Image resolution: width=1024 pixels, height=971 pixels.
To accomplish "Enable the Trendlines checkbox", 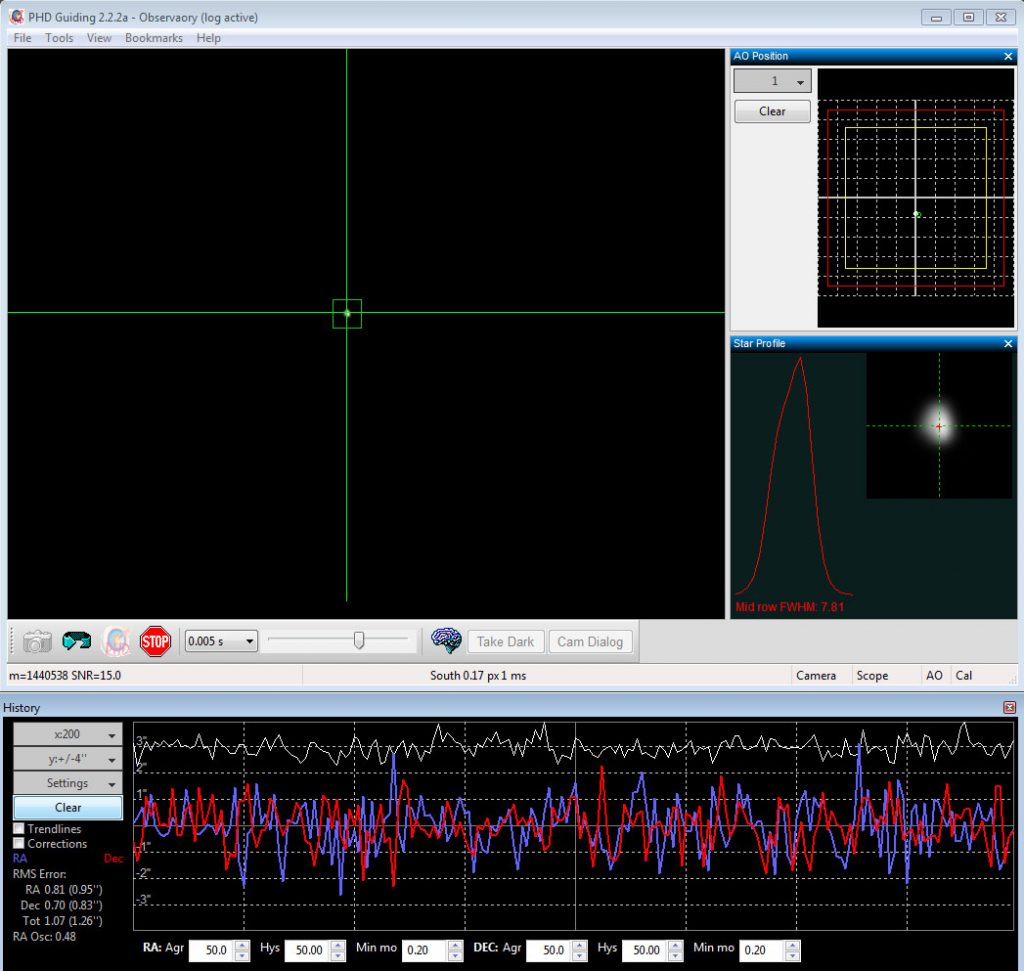I will click(x=17, y=828).
